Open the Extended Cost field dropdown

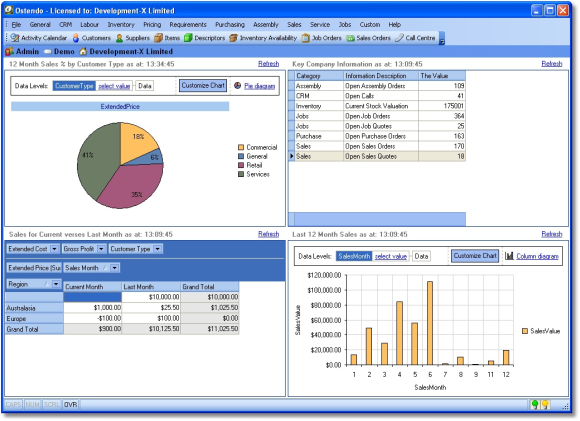pos(54,249)
